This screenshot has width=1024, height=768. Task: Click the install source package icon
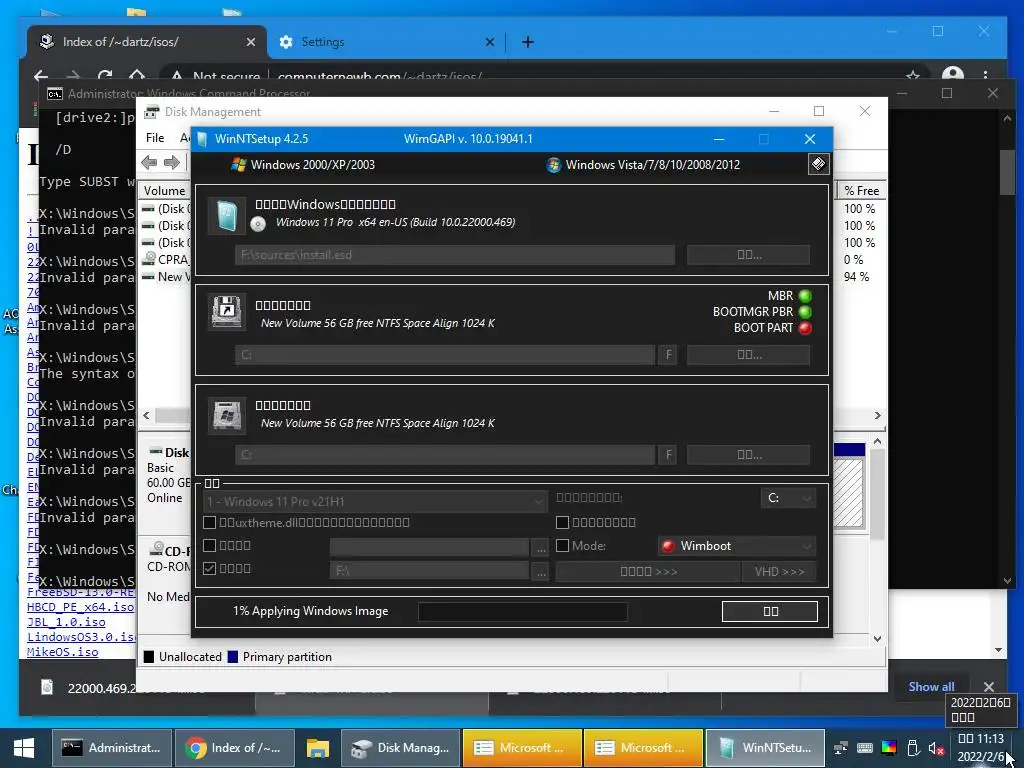click(227, 216)
